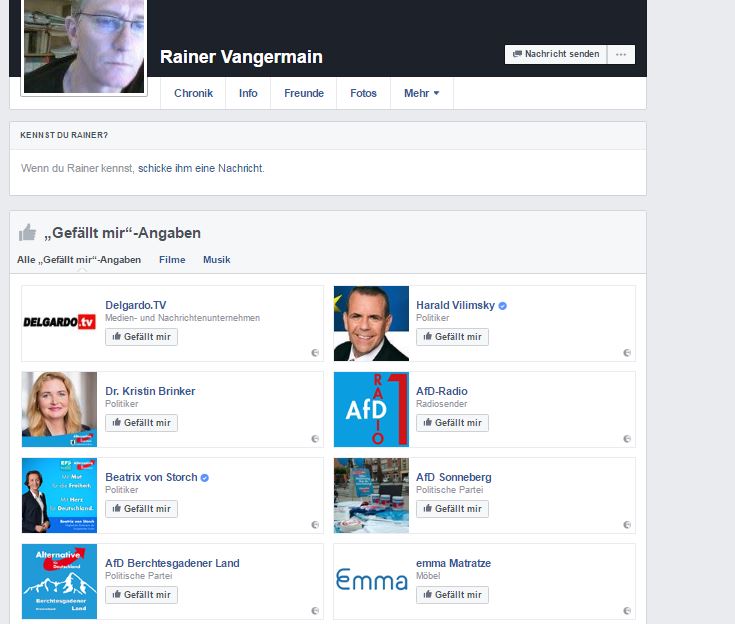Click 'Politische Partei' text under AfD Sonneberg
The image size is (735, 624).
point(450,490)
